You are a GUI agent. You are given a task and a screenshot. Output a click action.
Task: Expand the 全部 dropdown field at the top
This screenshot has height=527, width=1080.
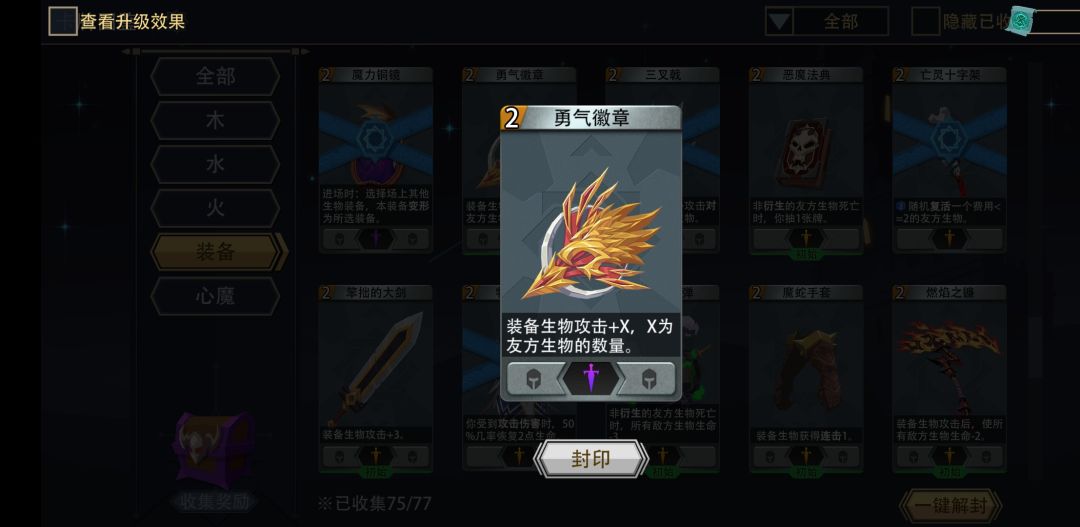827,21
